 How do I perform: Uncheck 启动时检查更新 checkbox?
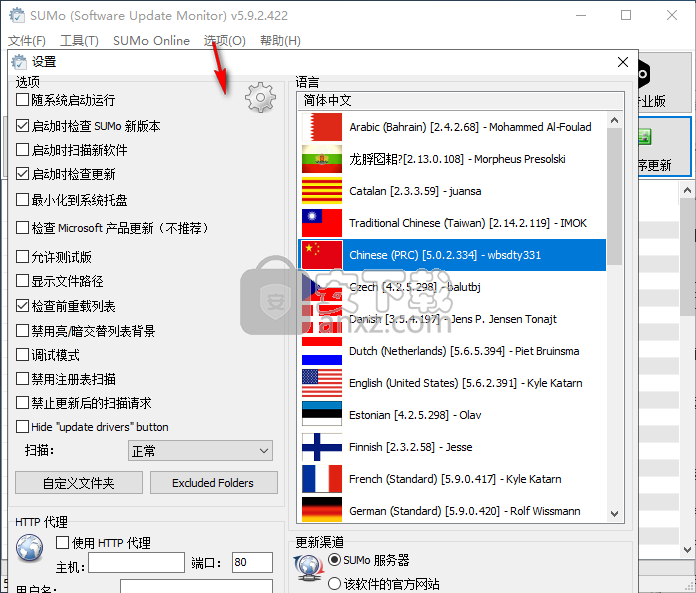tap(22, 174)
